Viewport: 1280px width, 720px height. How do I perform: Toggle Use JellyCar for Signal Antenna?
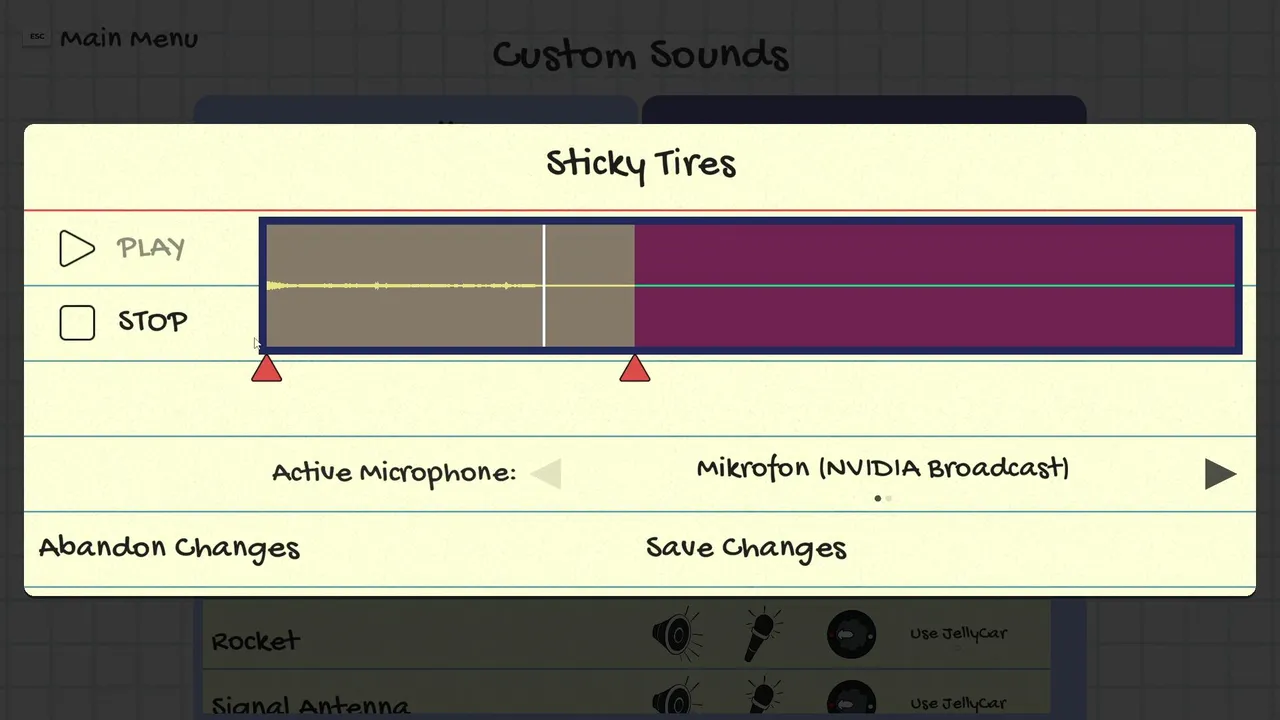click(x=958, y=703)
